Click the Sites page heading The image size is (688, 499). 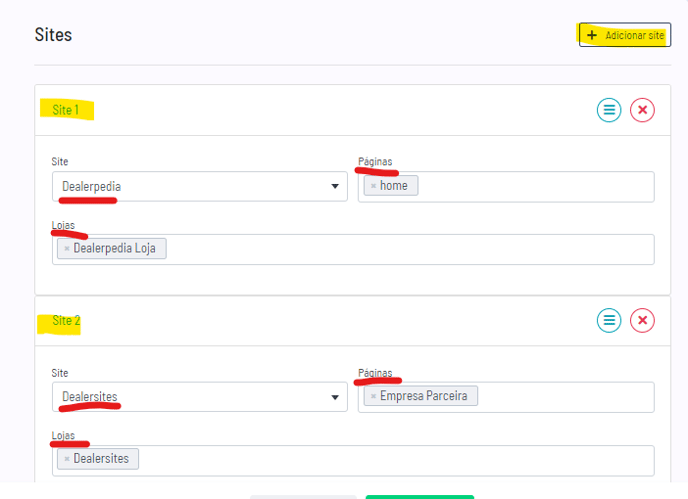pos(53,35)
